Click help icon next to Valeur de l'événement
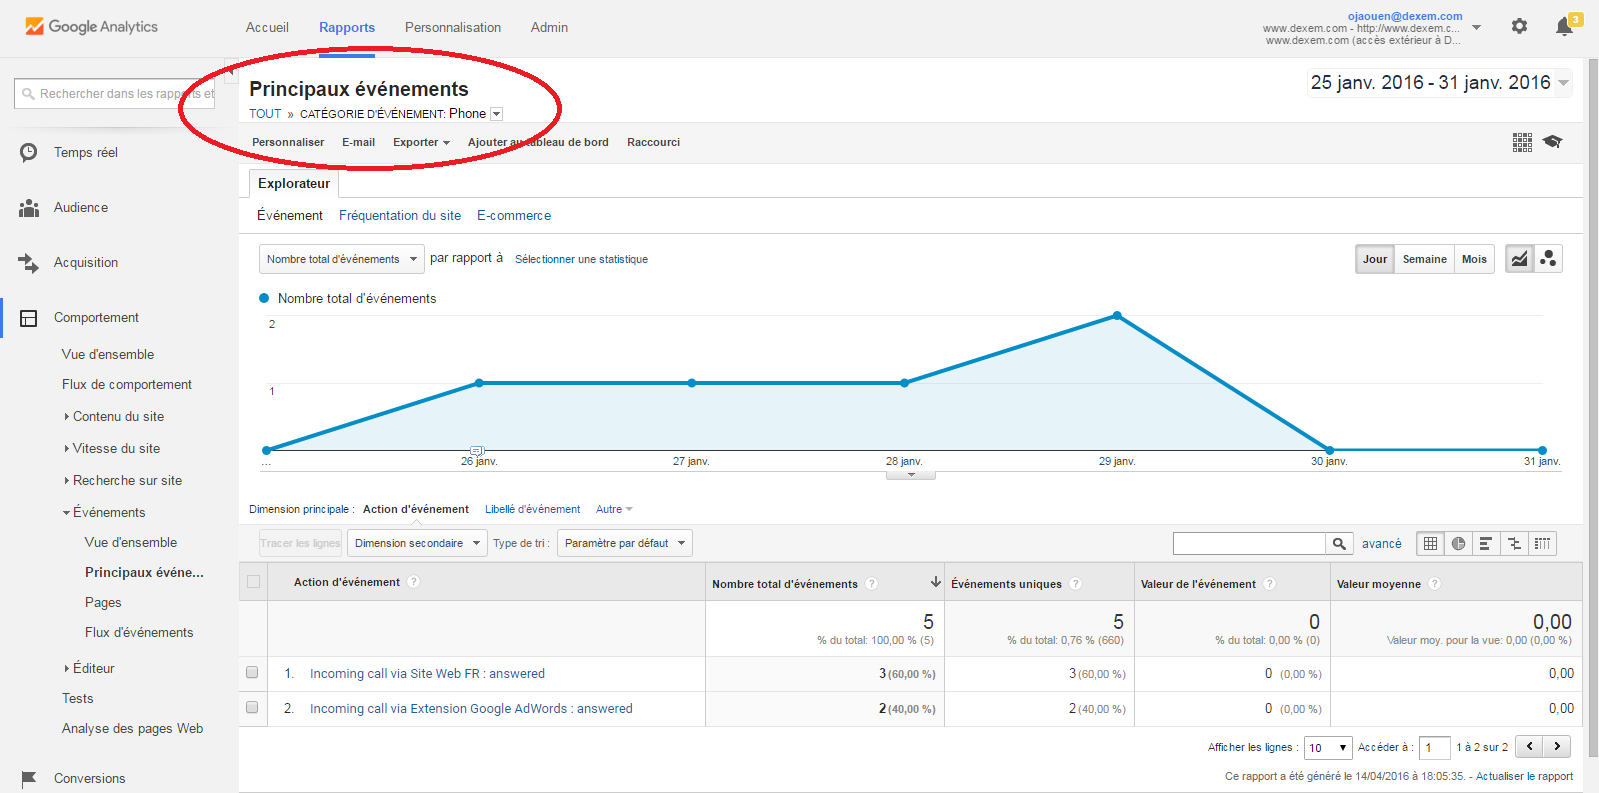 tap(1270, 584)
